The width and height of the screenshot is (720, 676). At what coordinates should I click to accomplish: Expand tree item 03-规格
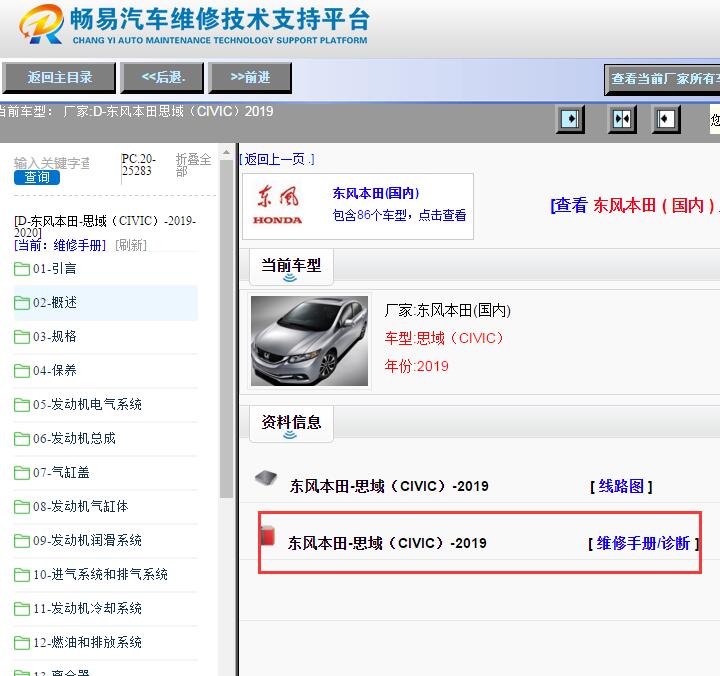tap(55, 337)
